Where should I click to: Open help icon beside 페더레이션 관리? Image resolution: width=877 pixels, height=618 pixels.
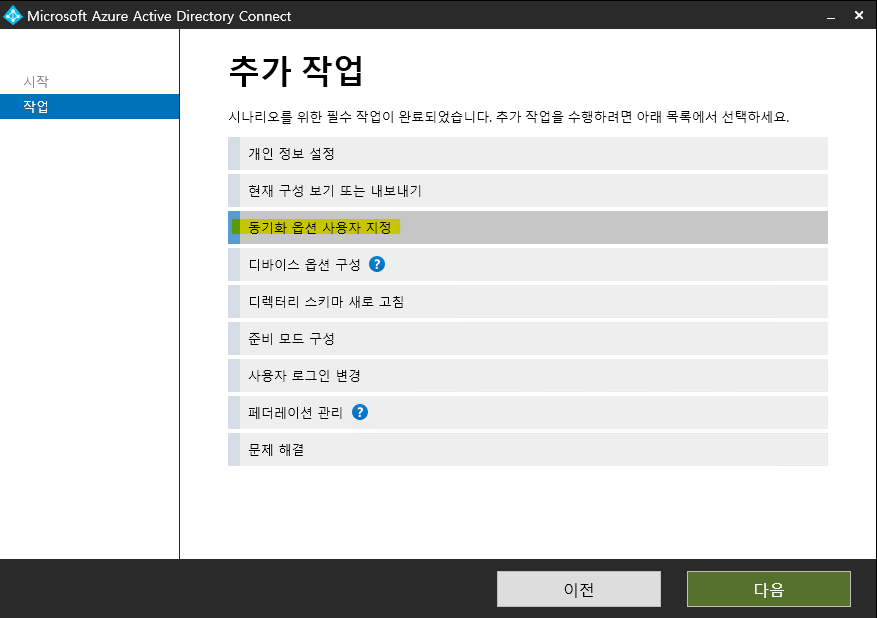point(360,412)
